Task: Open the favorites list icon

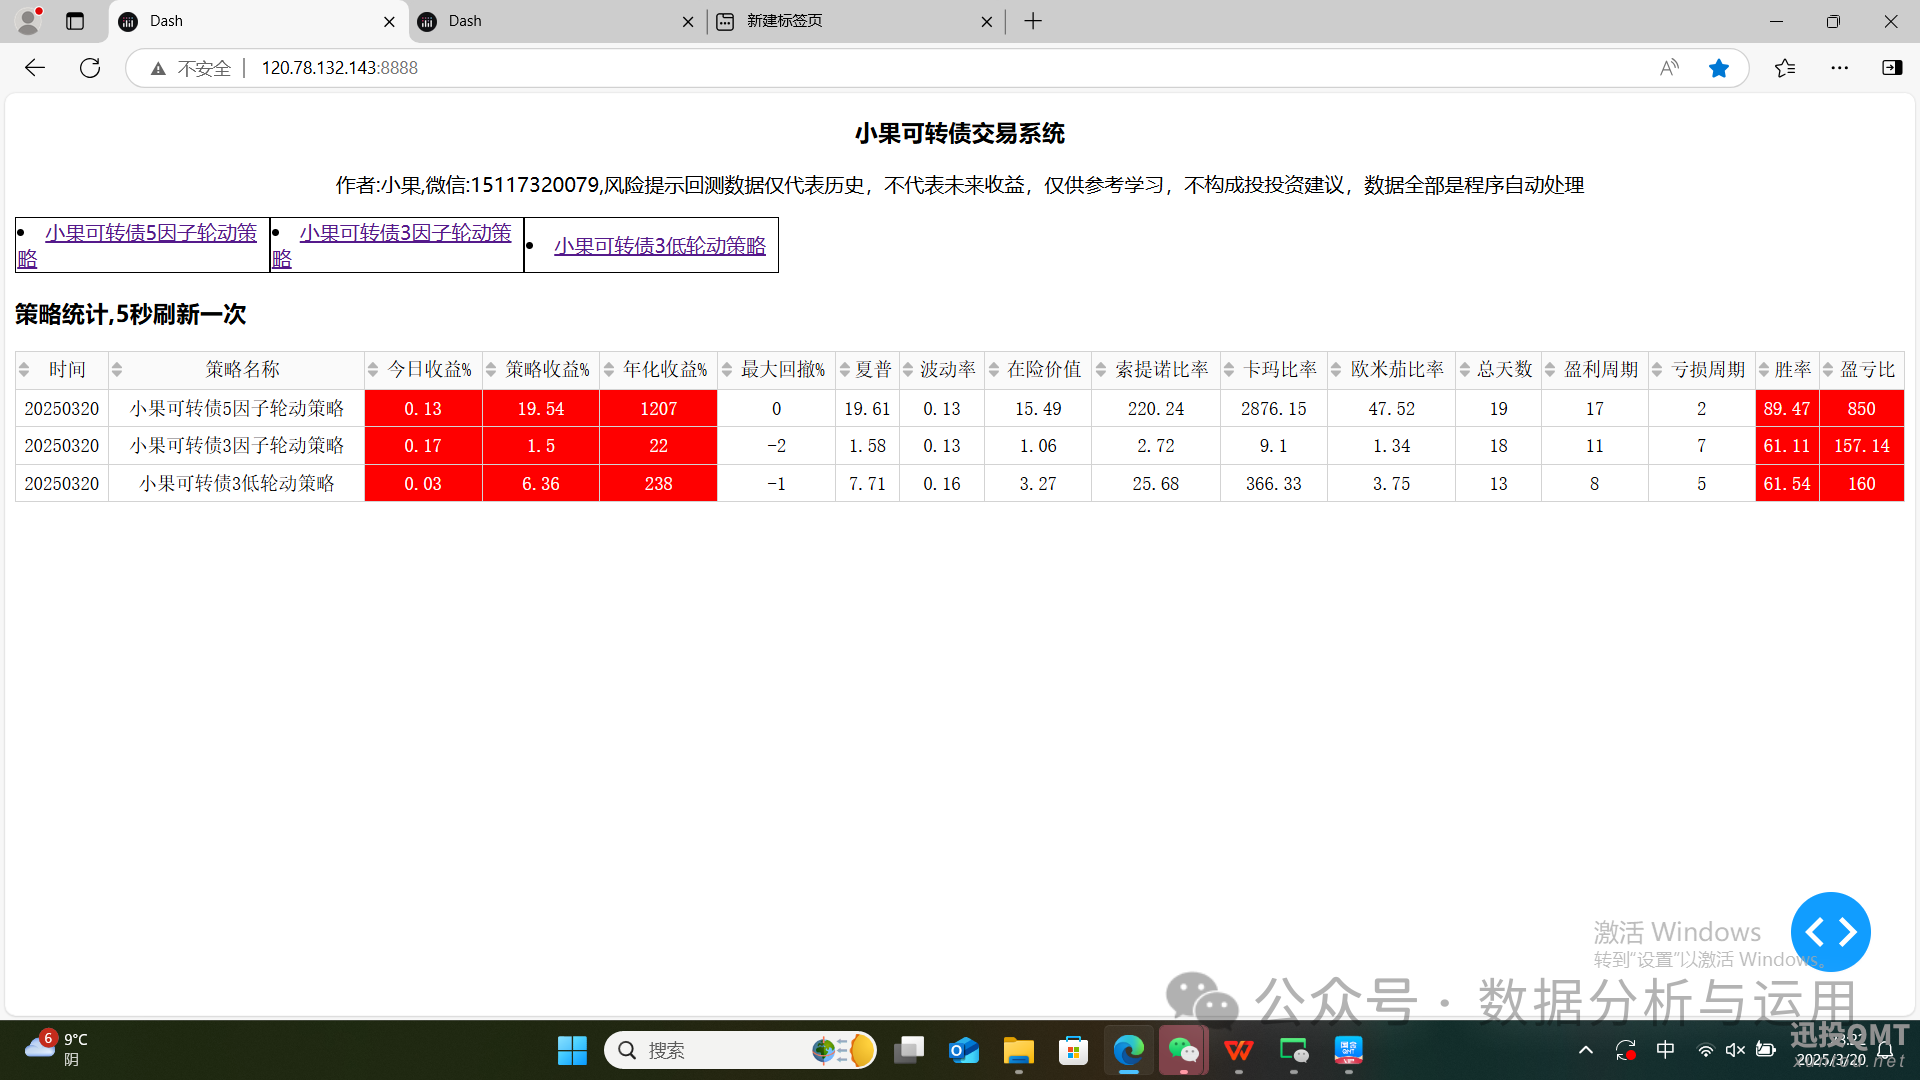Action: coord(1785,68)
